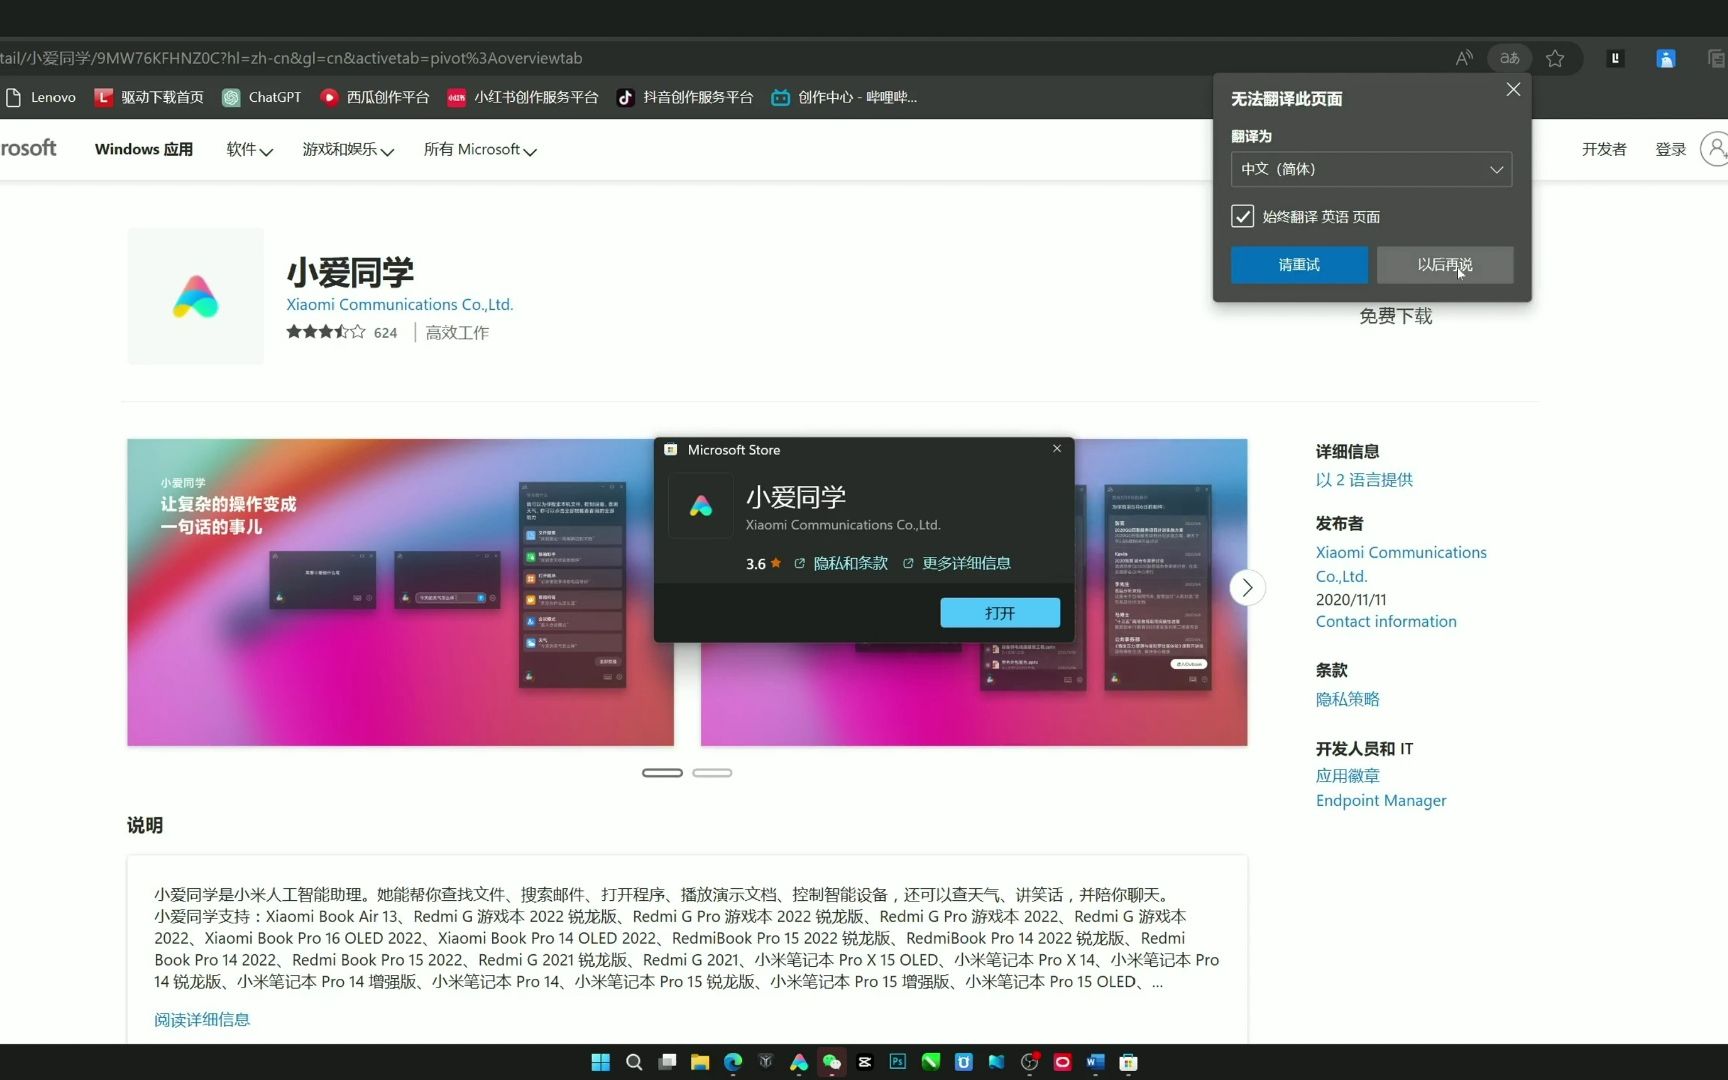
Task: Expand the 软件 menu
Action: tap(249, 149)
